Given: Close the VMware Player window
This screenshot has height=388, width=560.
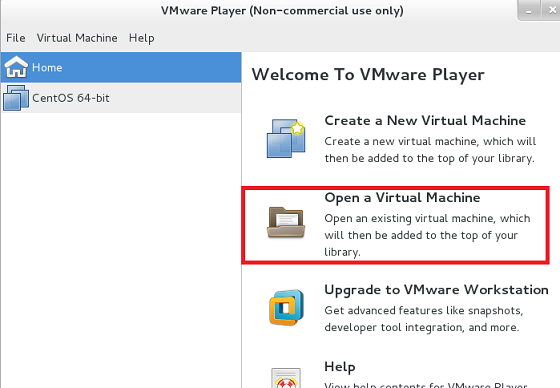Looking at the screenshot, I should click(551, 10).
